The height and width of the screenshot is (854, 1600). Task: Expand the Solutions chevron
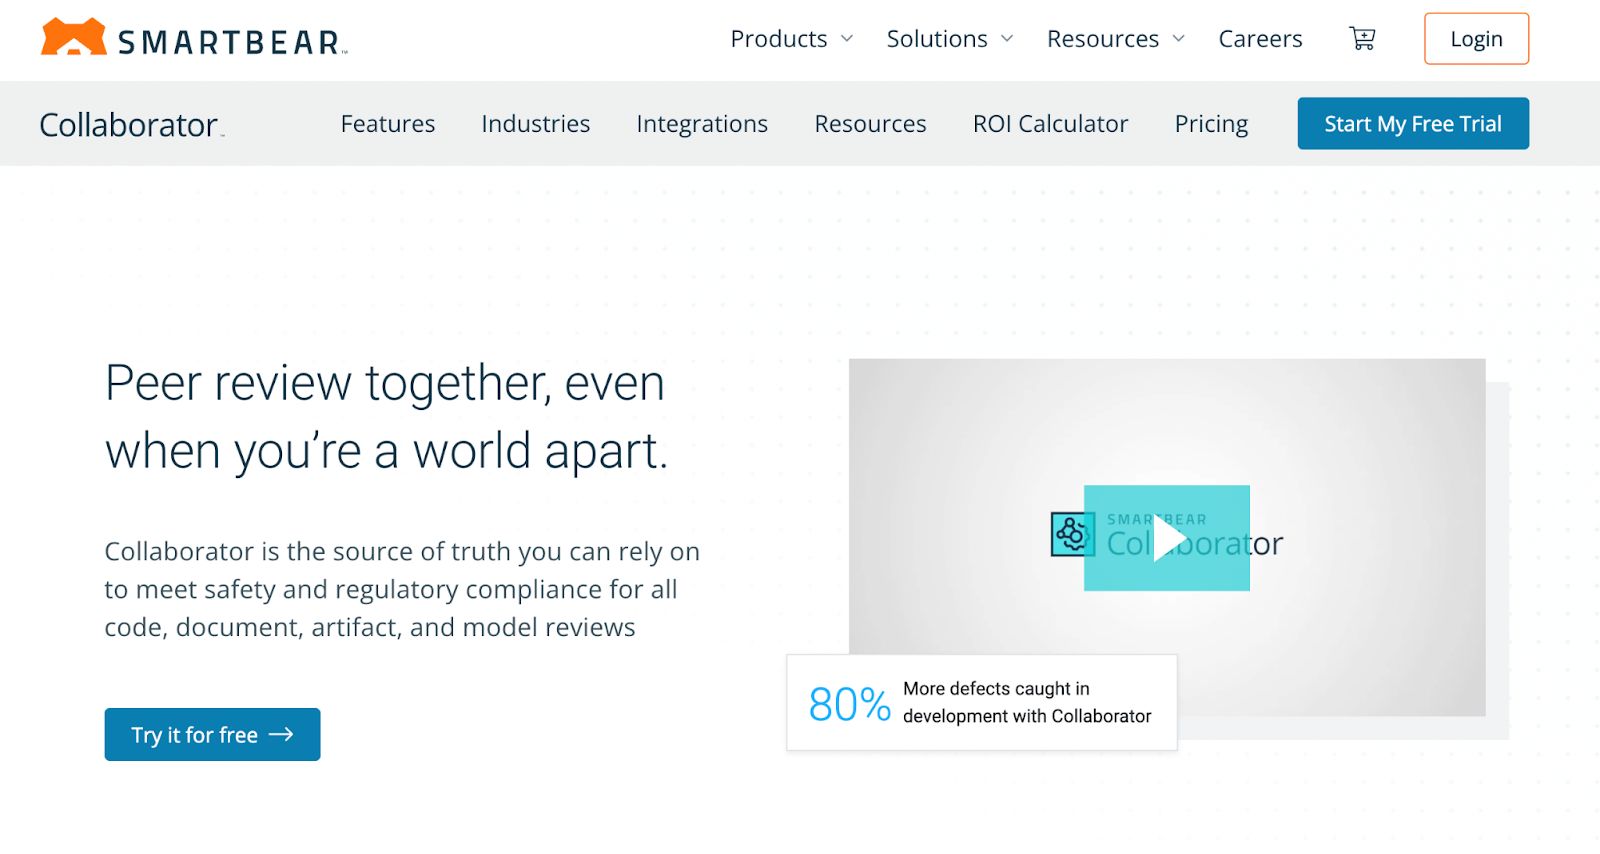click(1007, 39)
